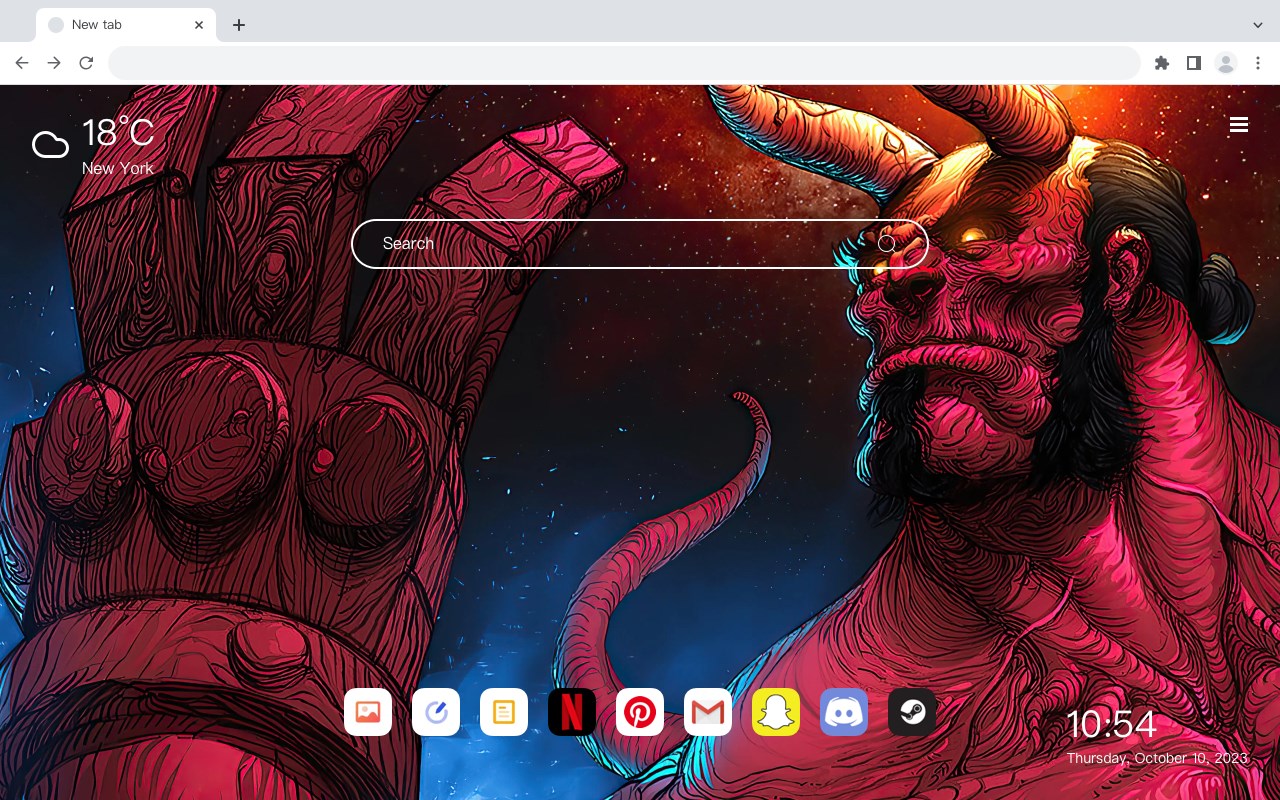Go forward to the next page
The height and width of the screenshot is (800, 1280).
(54, 63)
